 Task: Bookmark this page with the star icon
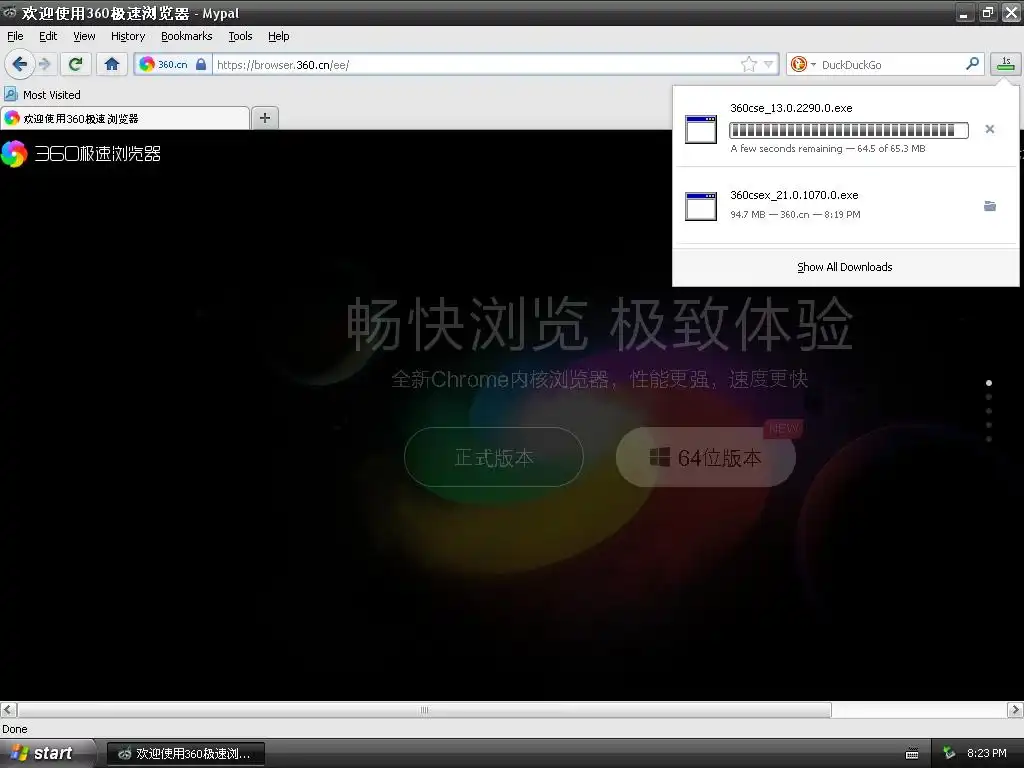click(x=748, y=64)
